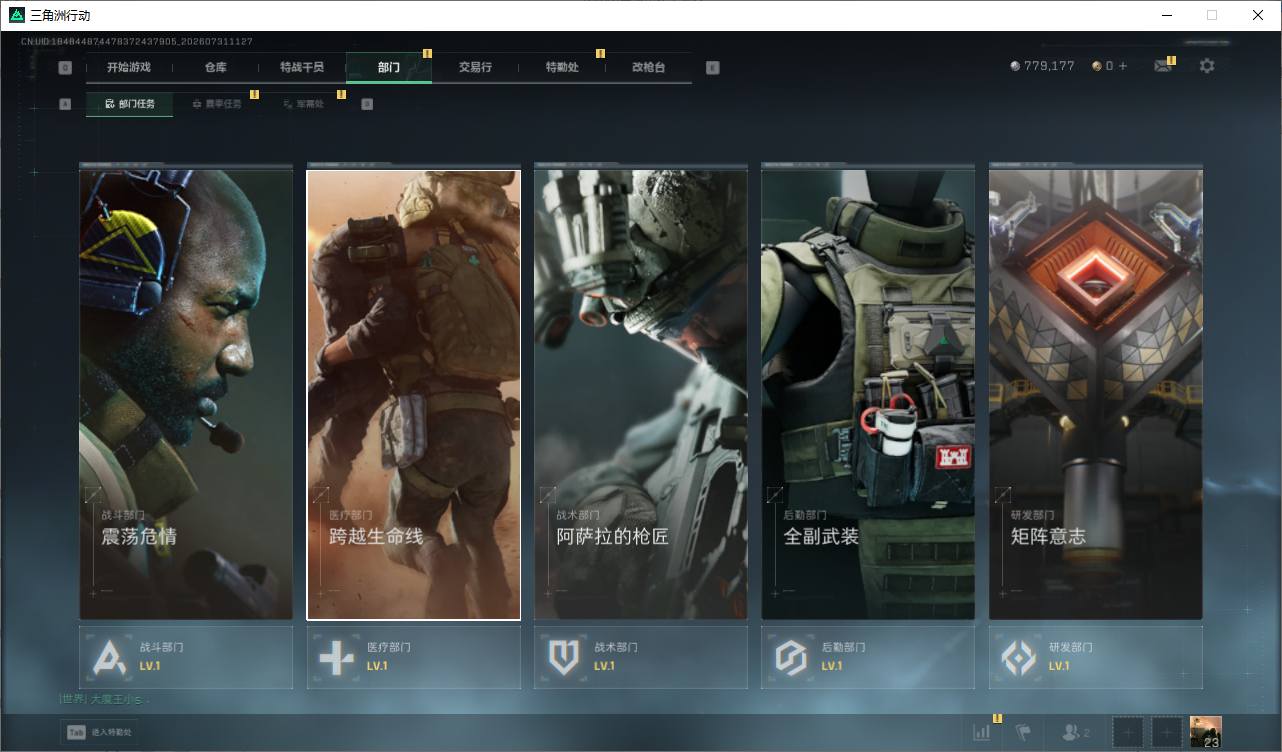Open the world chat line 世界
This screenshot has width=1282, height=752.
pyautogui.click(x=104, y=698)
